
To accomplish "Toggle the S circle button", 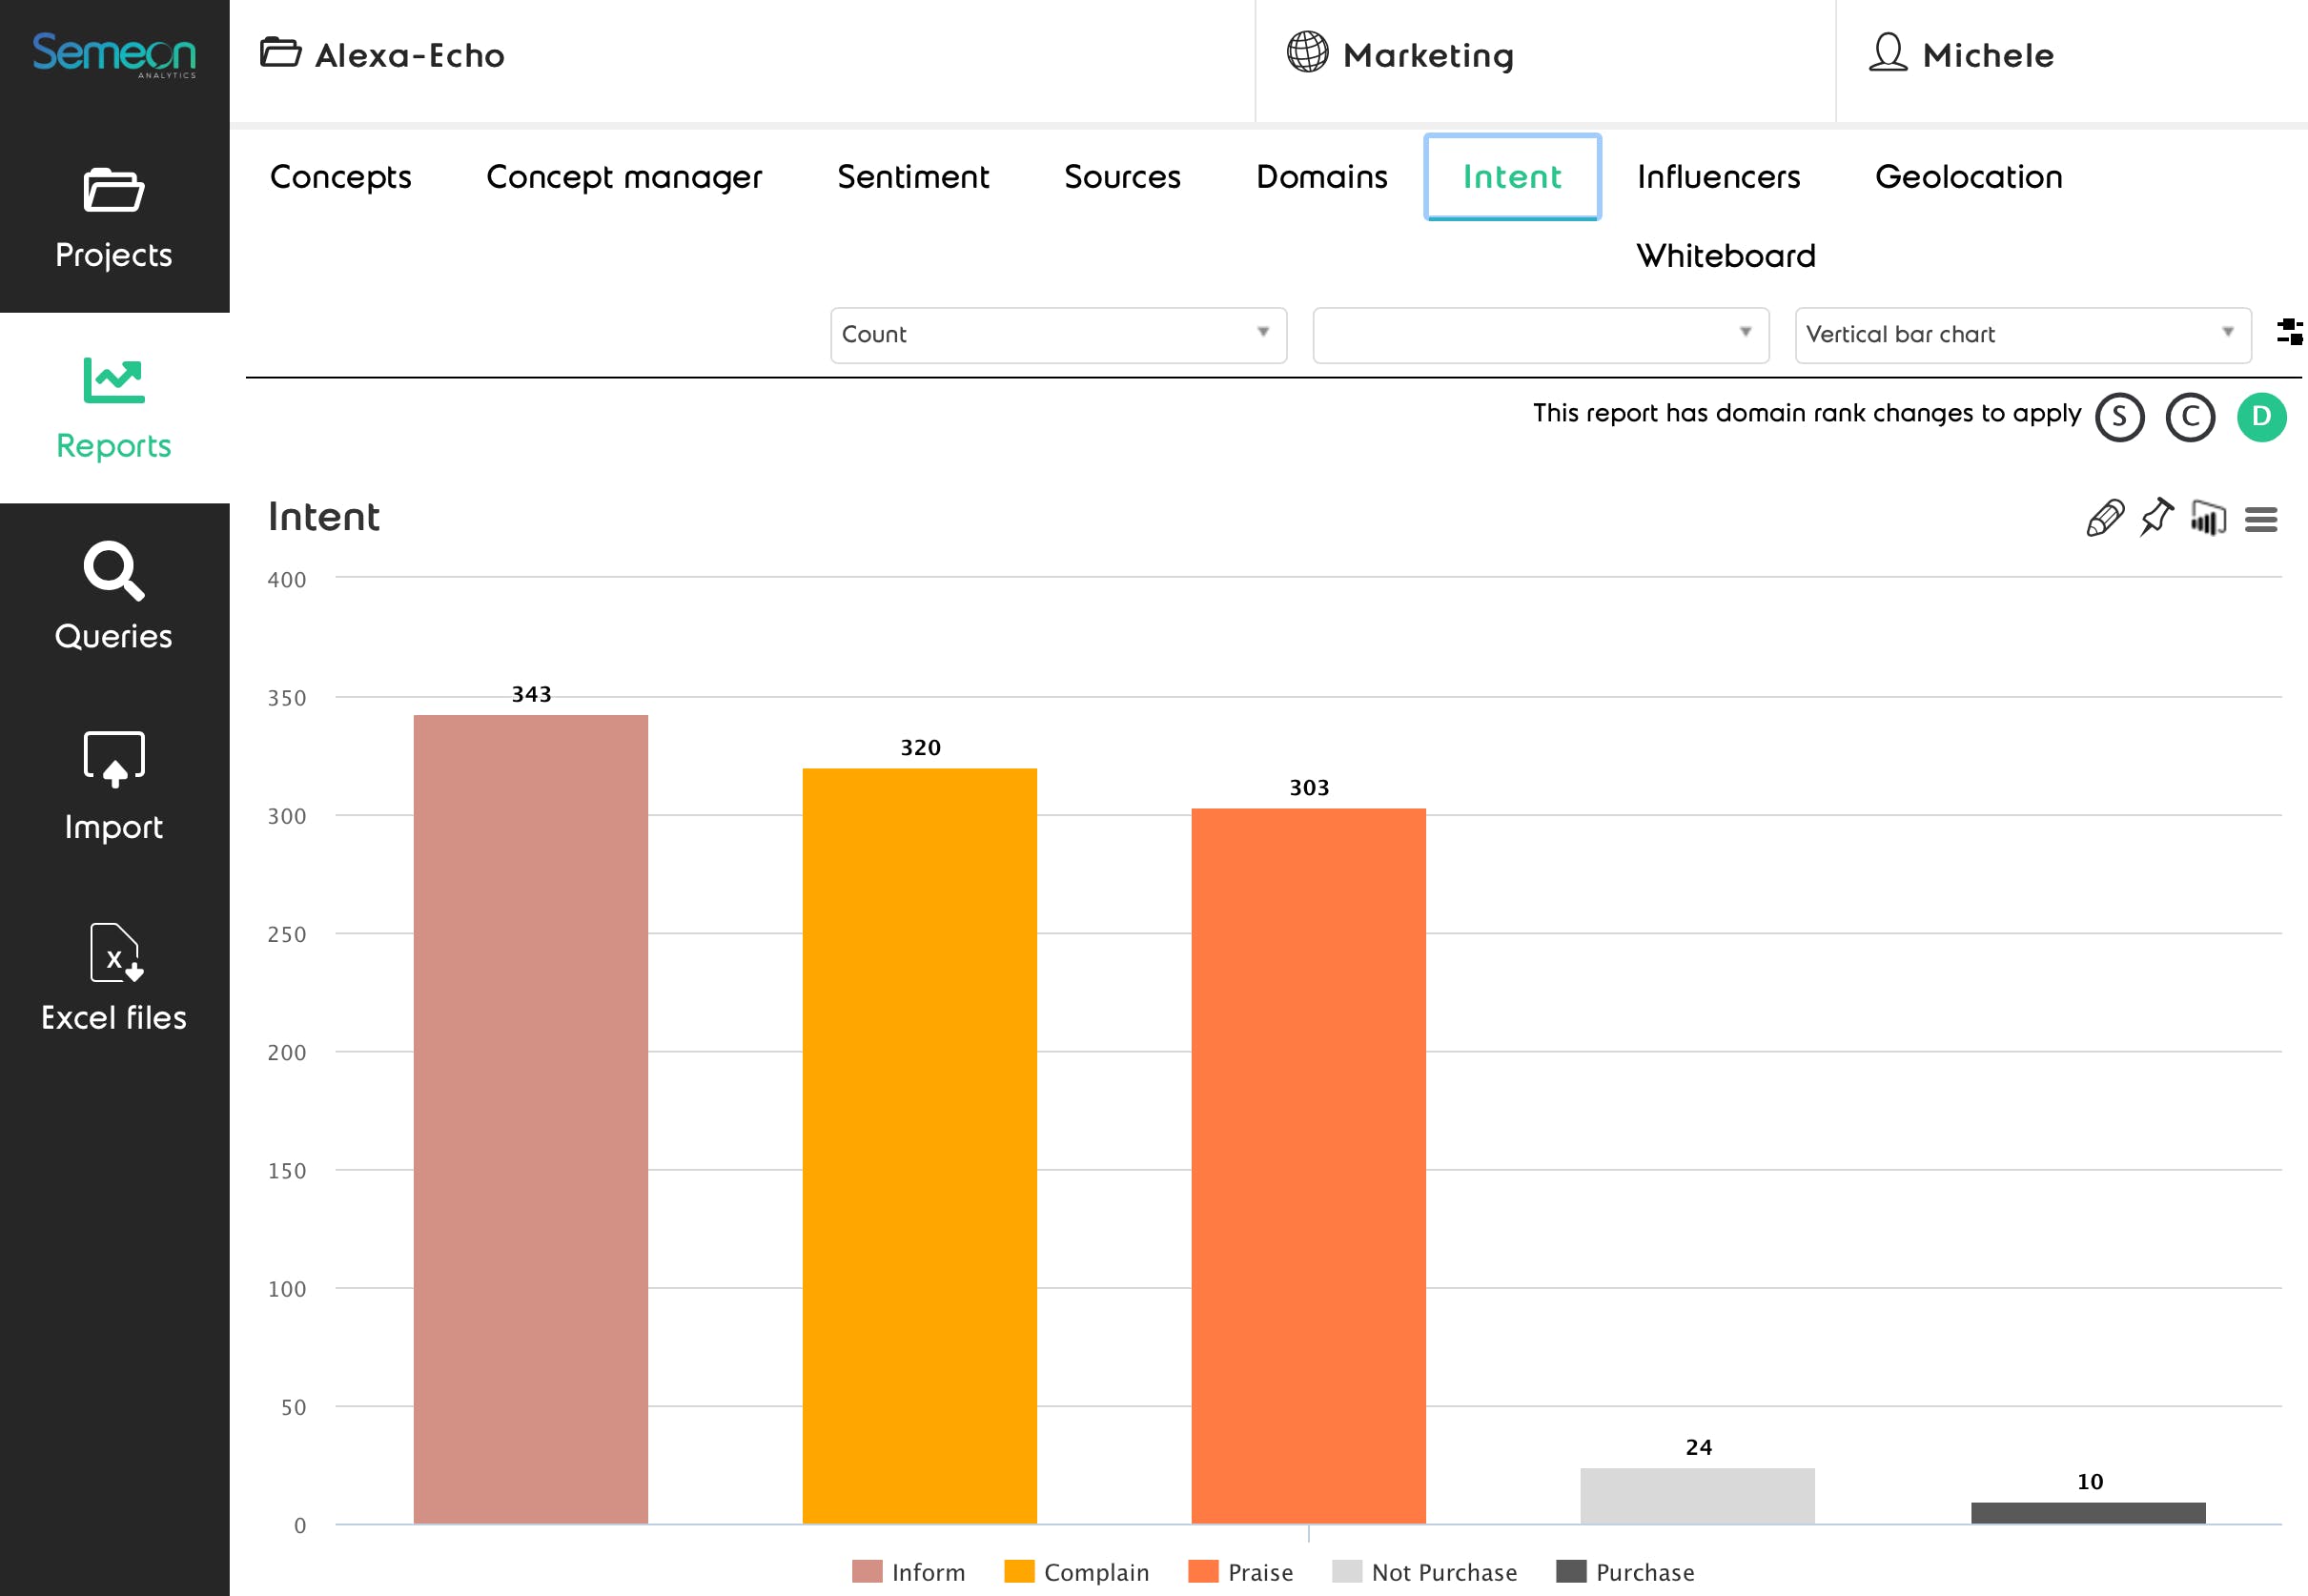I will coord(2119,417).
